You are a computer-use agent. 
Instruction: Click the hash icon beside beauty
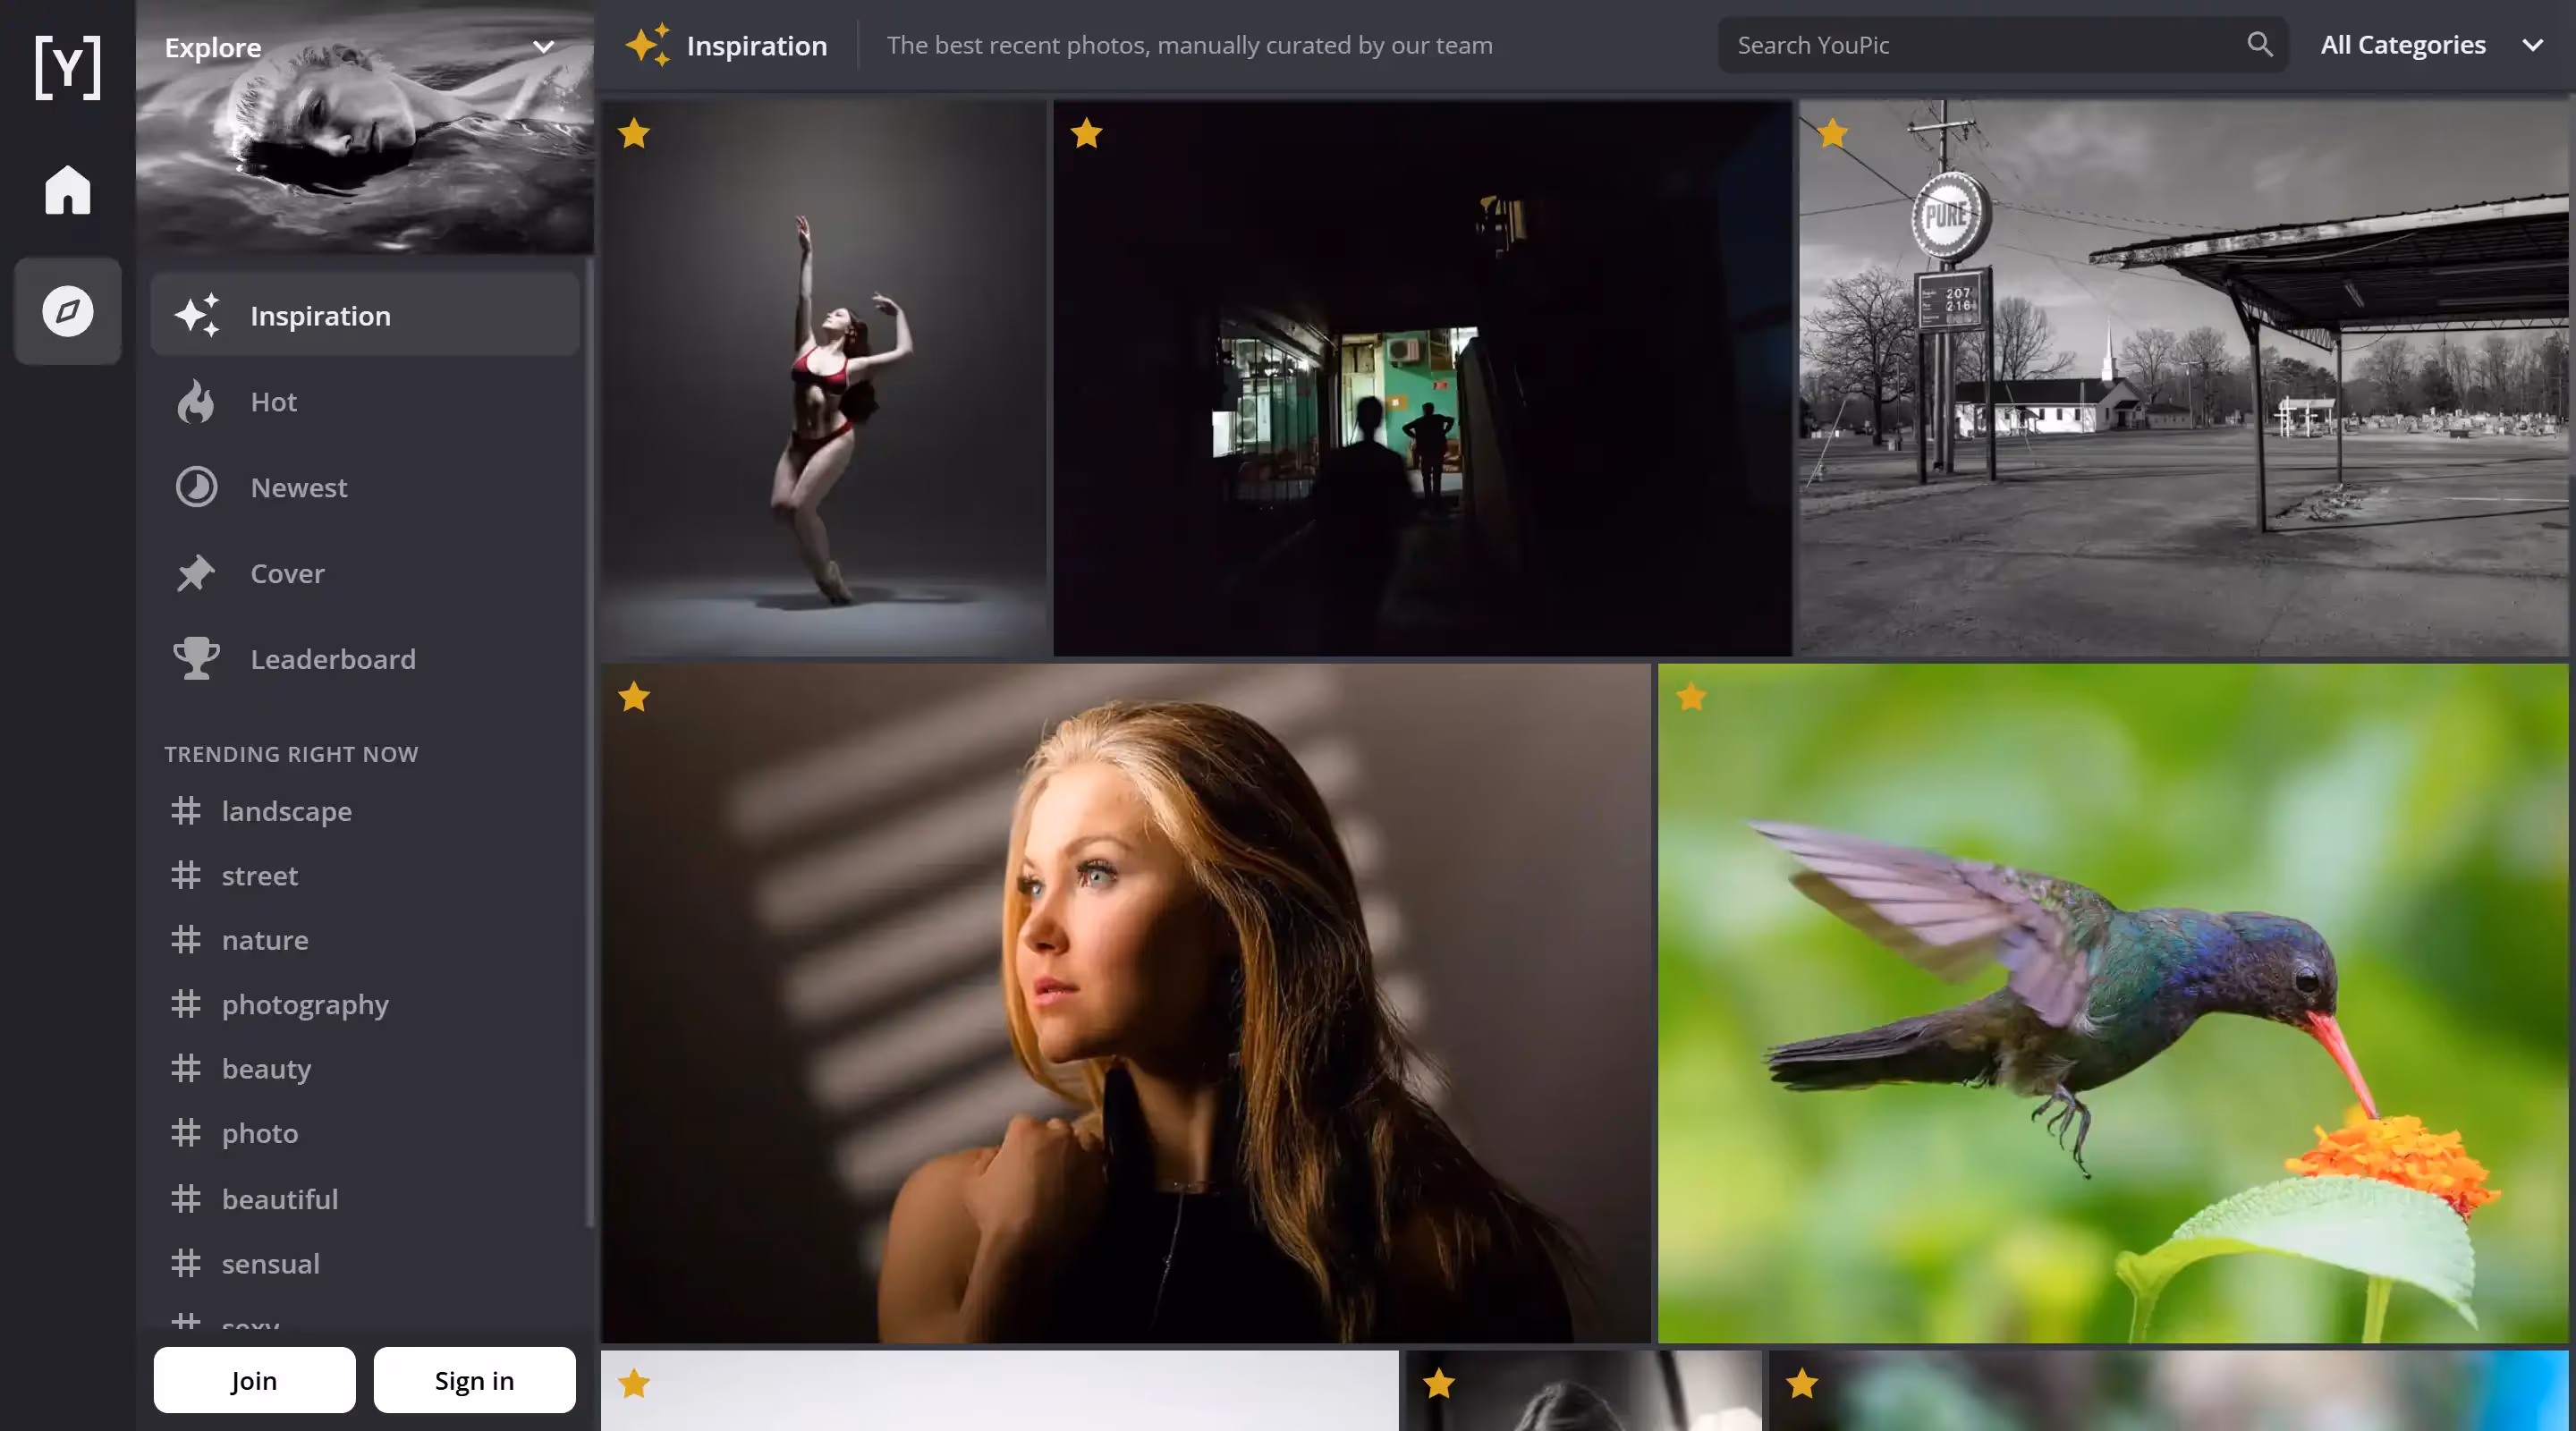pyautogui.click(x=186, y=1069)
